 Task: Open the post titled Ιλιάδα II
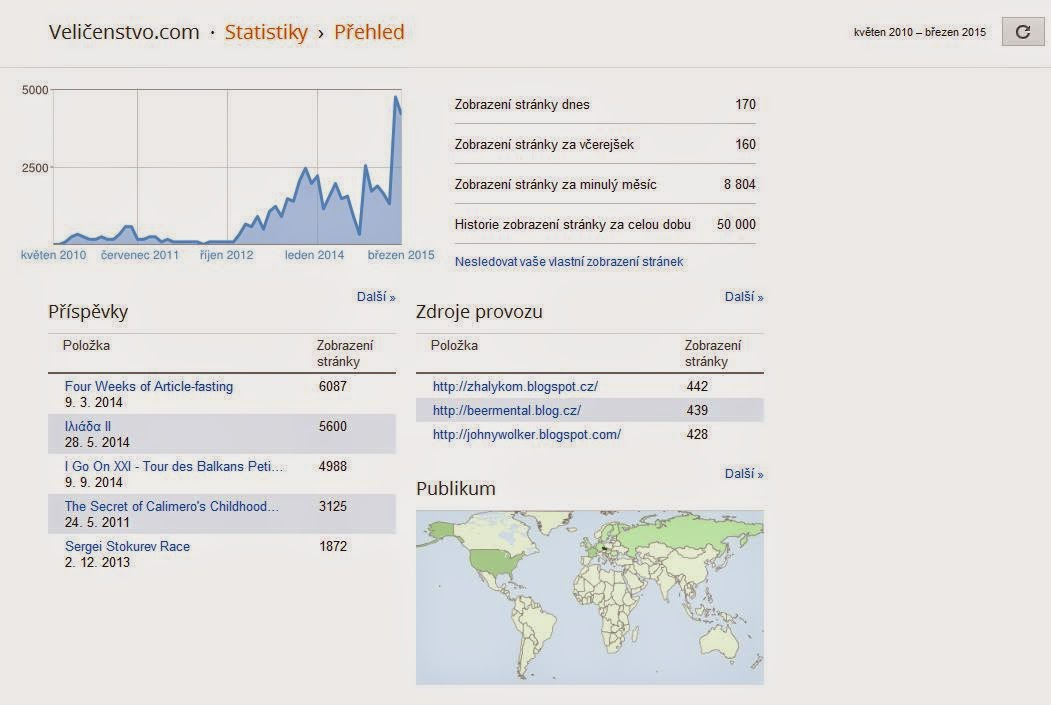pyautogui.click(x=88, y=426)
